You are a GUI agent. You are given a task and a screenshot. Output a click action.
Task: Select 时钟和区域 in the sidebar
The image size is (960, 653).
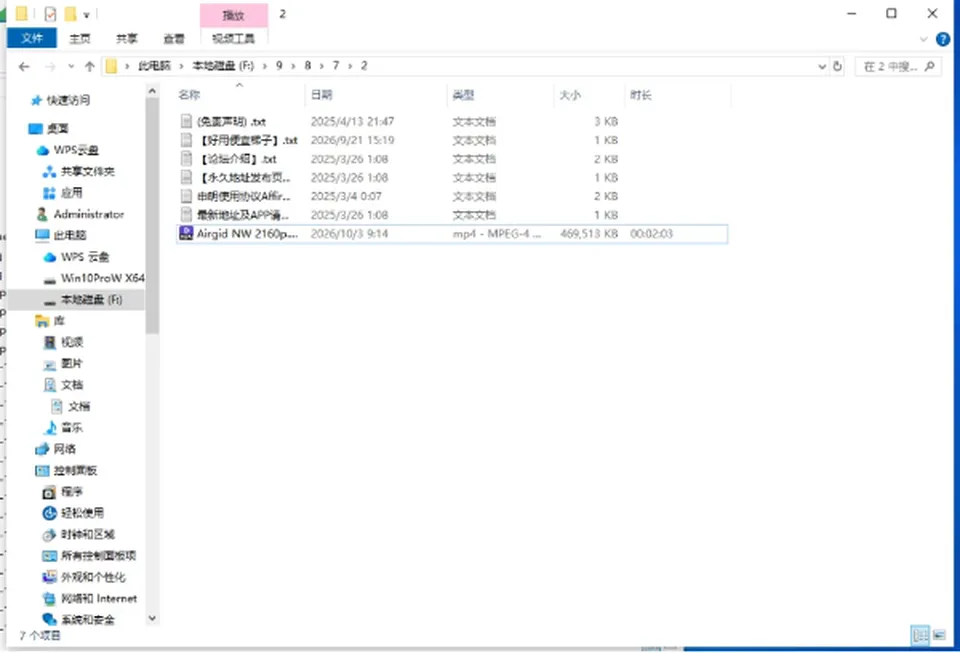coord(88,534)
